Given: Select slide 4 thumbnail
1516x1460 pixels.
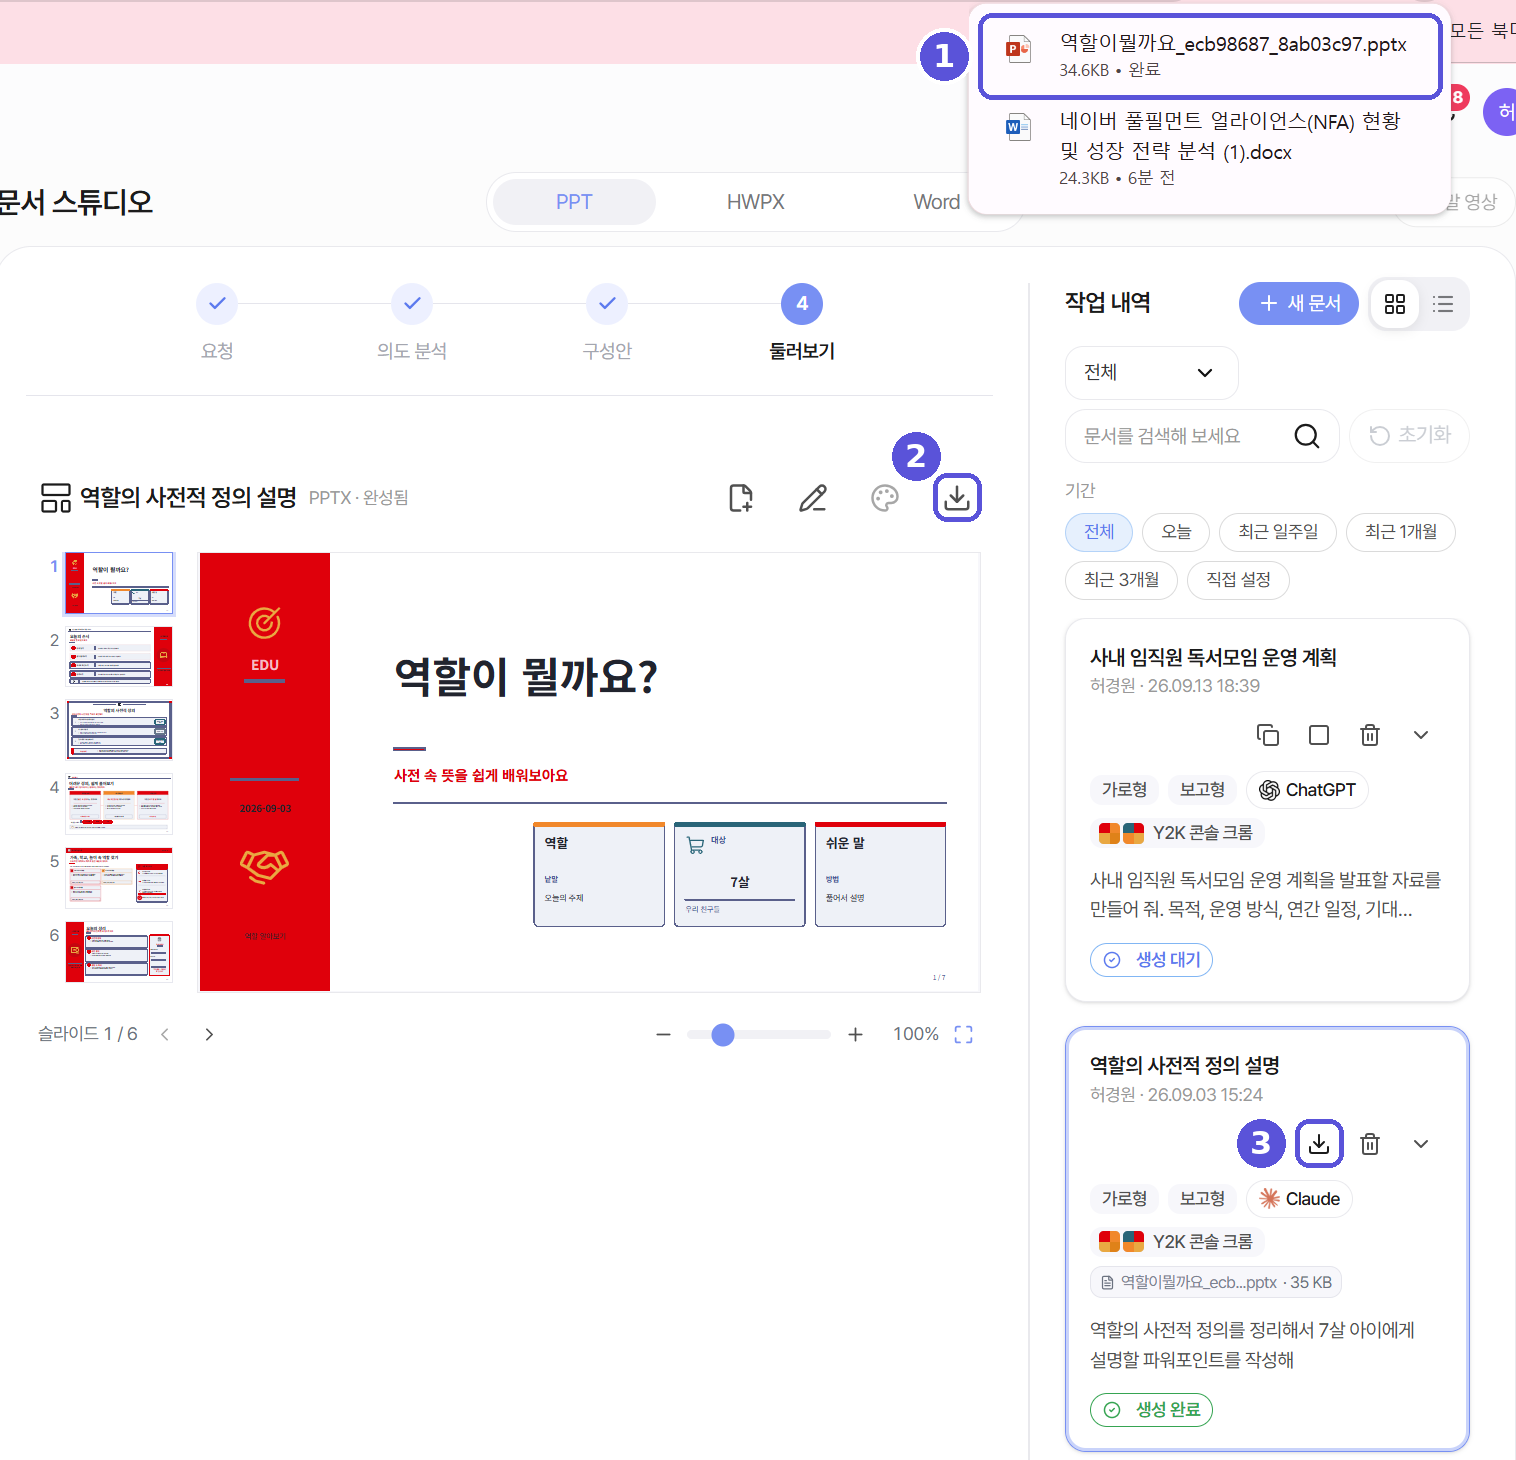Looking at the screenshot, I should (119, 804).
